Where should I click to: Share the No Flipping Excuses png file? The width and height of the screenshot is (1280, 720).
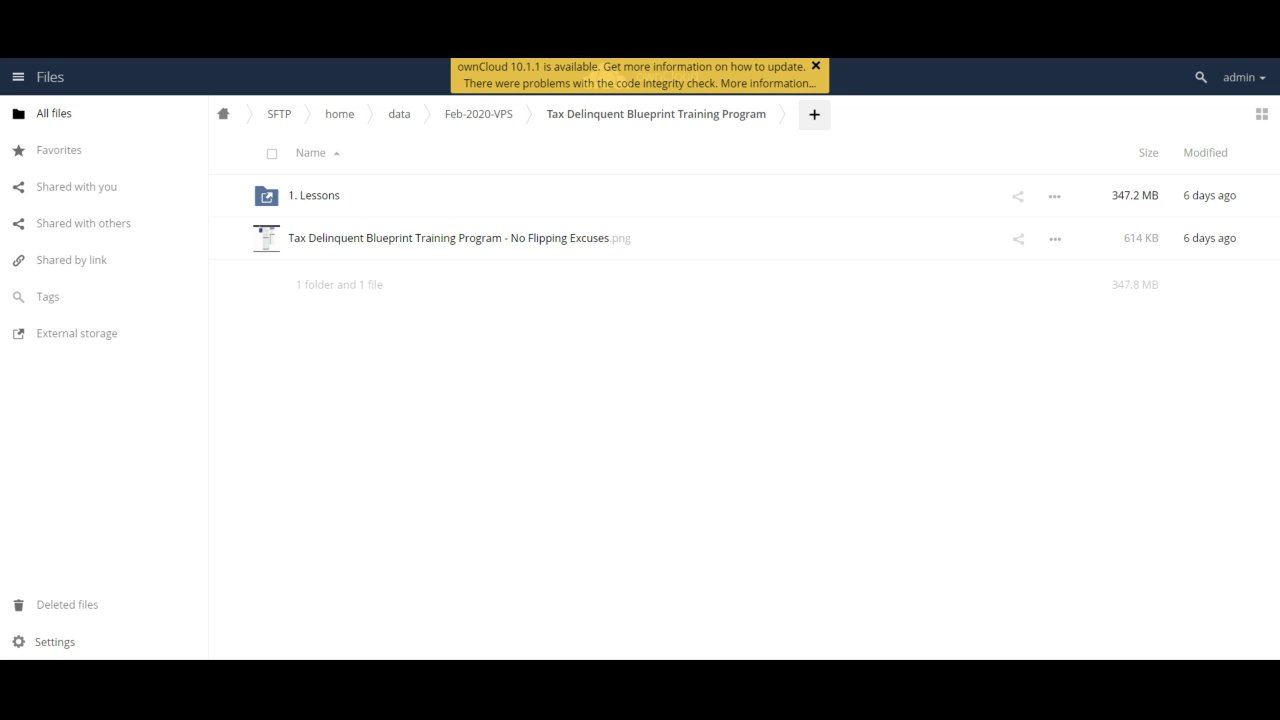[1018, 239]
